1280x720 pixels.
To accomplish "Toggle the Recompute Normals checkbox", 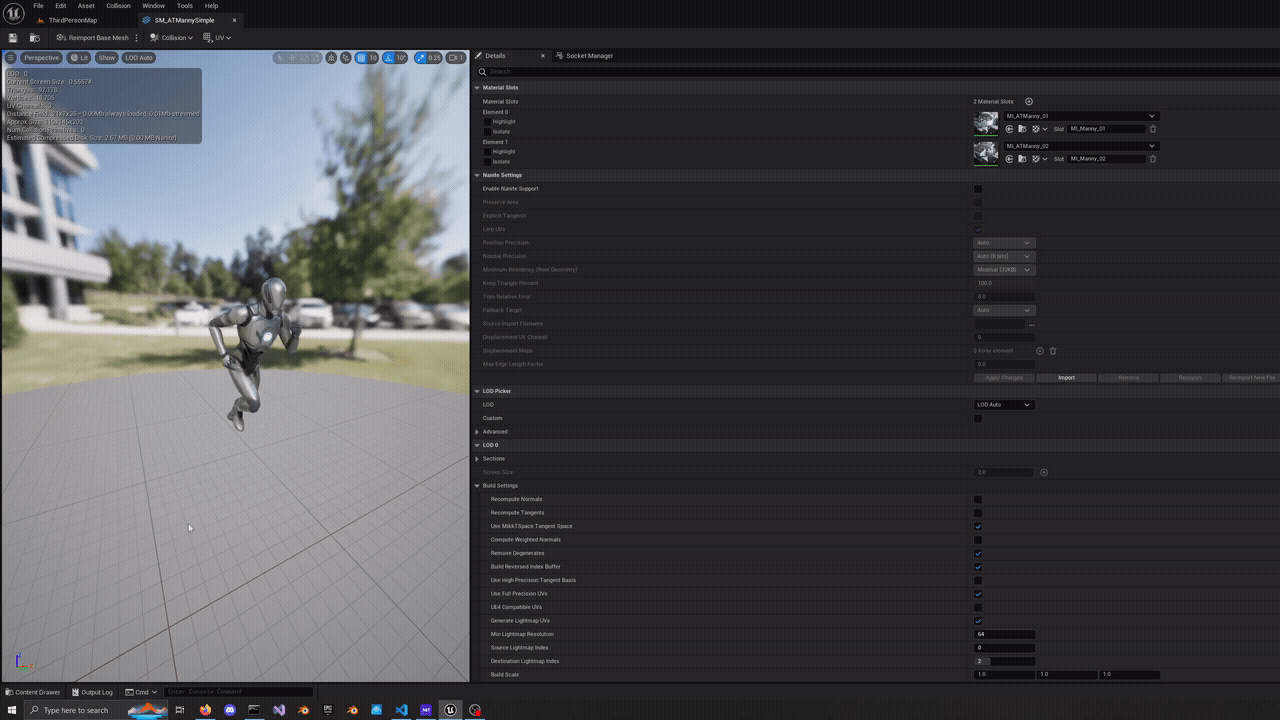I will 978,499.
